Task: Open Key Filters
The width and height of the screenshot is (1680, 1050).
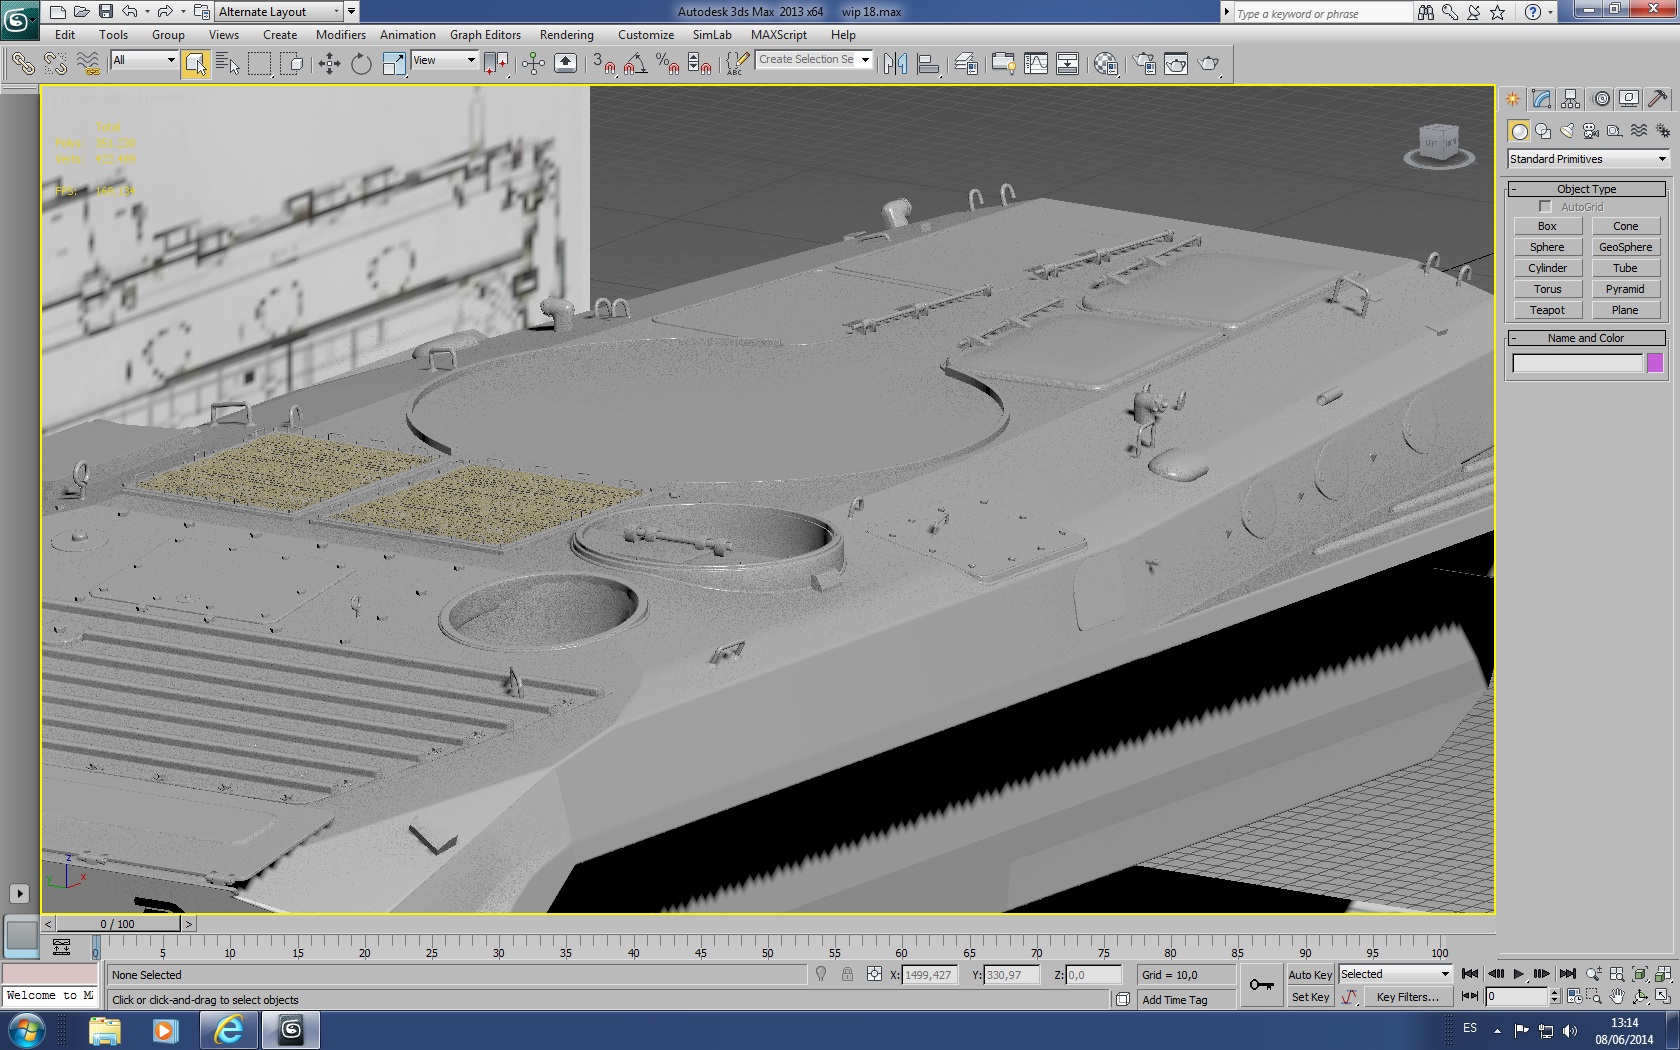Action: pos(1407,997)
